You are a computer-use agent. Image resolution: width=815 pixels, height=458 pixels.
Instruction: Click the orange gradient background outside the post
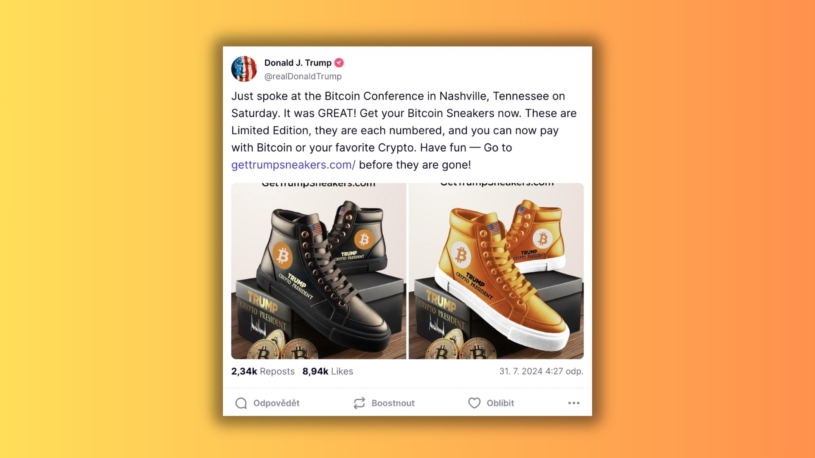[x=702, y=229]
